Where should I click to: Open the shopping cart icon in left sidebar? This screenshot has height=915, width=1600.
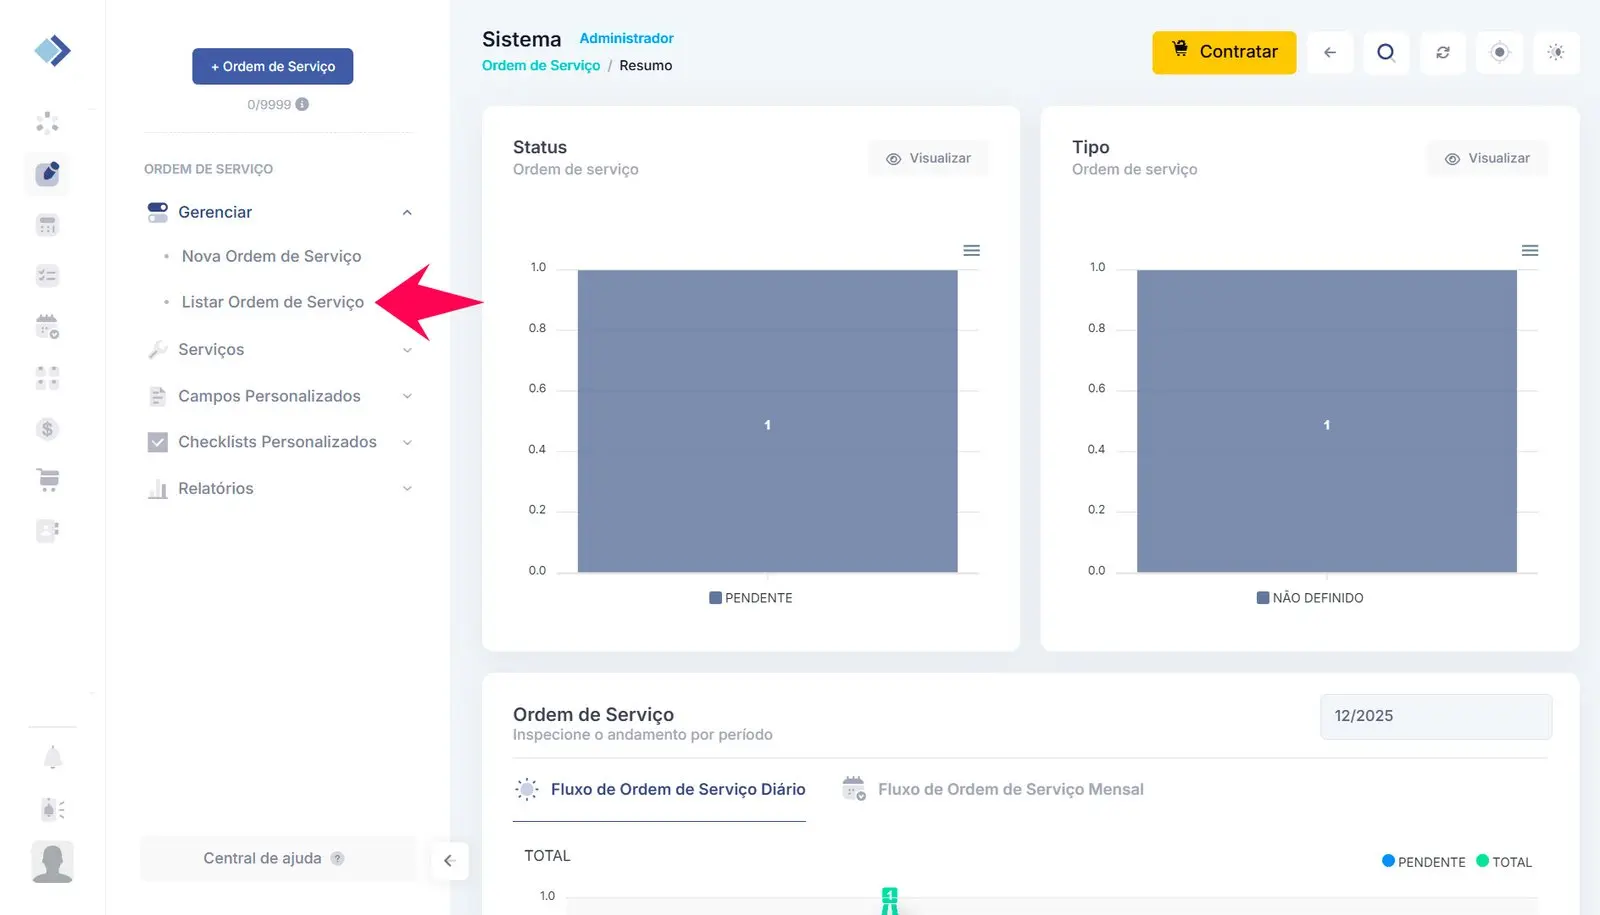(48, 480)
